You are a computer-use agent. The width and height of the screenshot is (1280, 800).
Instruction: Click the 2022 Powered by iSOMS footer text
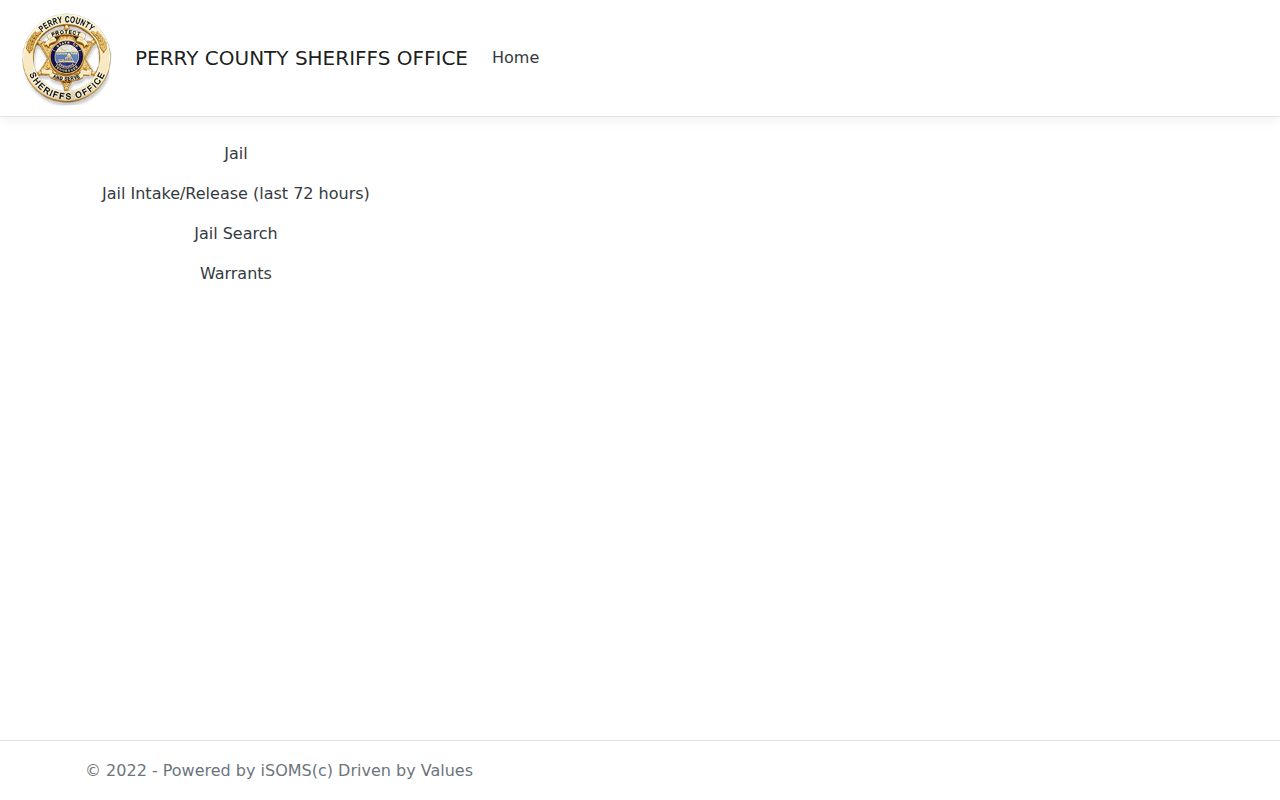(x=279, y=770)
